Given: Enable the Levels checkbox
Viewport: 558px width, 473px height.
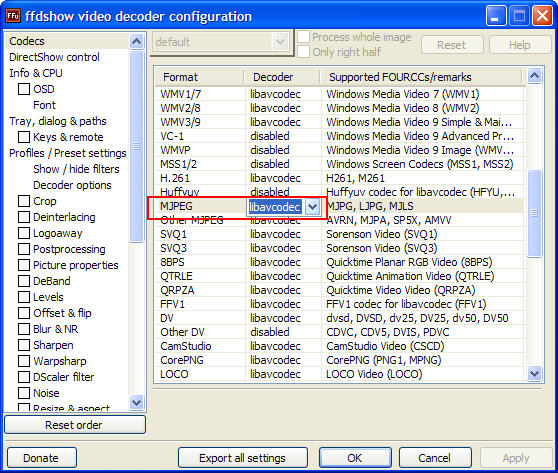Looking at the screenshot, I should click(x=24, y=297).
